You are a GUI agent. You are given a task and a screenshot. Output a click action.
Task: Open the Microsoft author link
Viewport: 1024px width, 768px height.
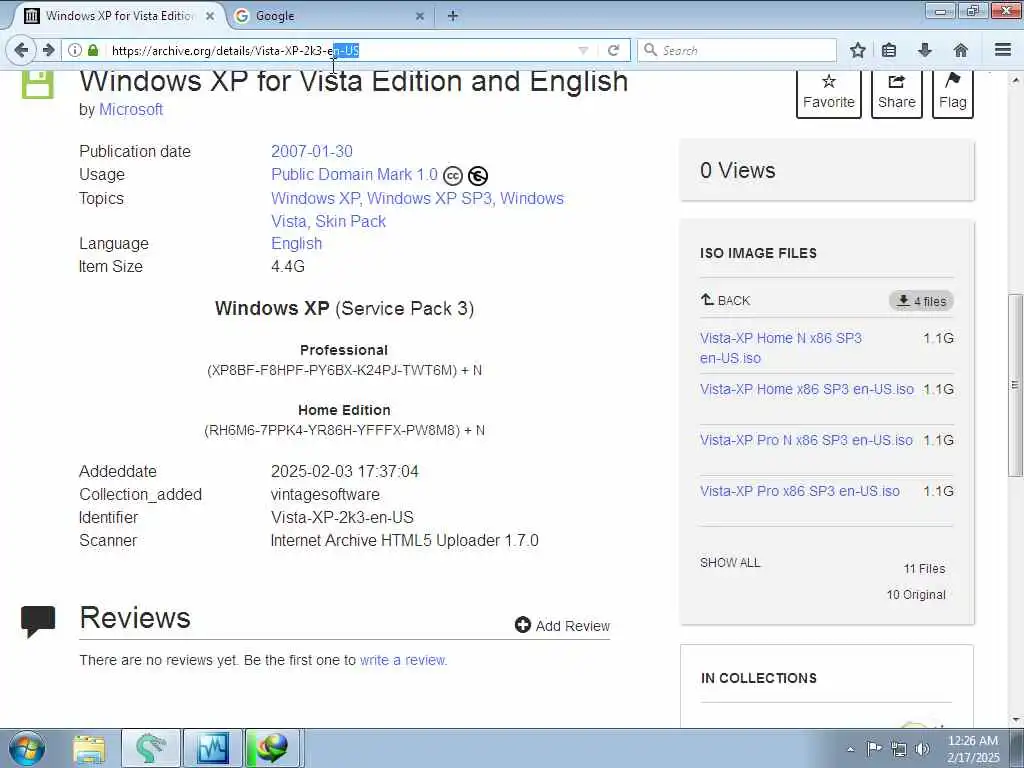coord(131,109)
